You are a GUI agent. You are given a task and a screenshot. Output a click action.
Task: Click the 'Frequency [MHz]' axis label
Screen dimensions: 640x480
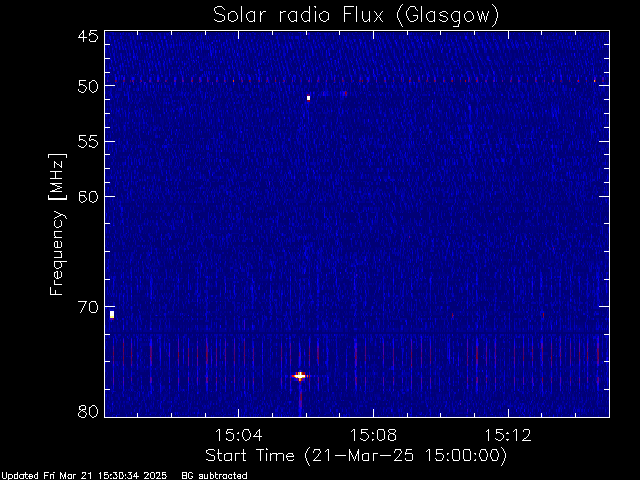point(57,224)
